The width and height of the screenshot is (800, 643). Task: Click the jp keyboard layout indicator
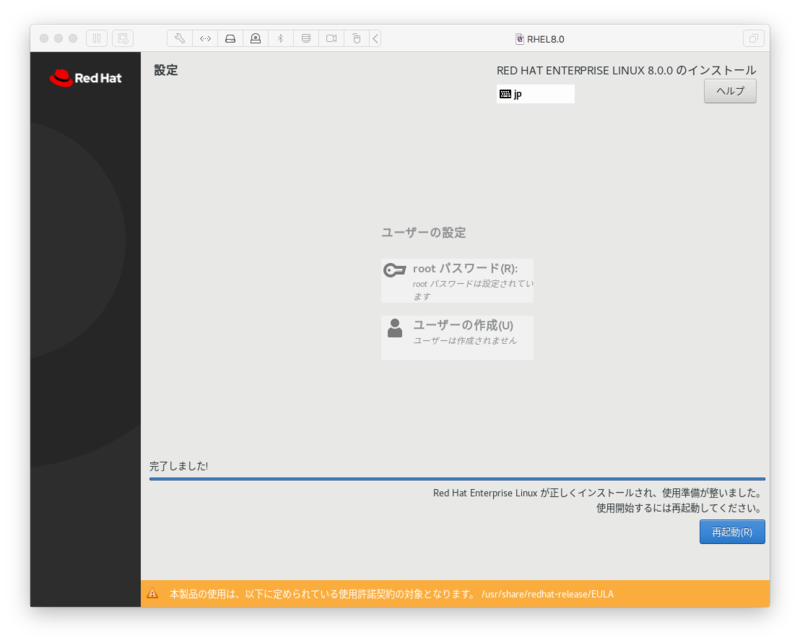tap(535, 94)
